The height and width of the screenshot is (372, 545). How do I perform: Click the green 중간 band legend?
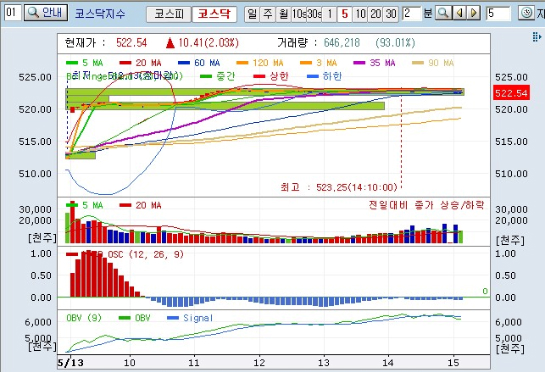click(218, 76)
